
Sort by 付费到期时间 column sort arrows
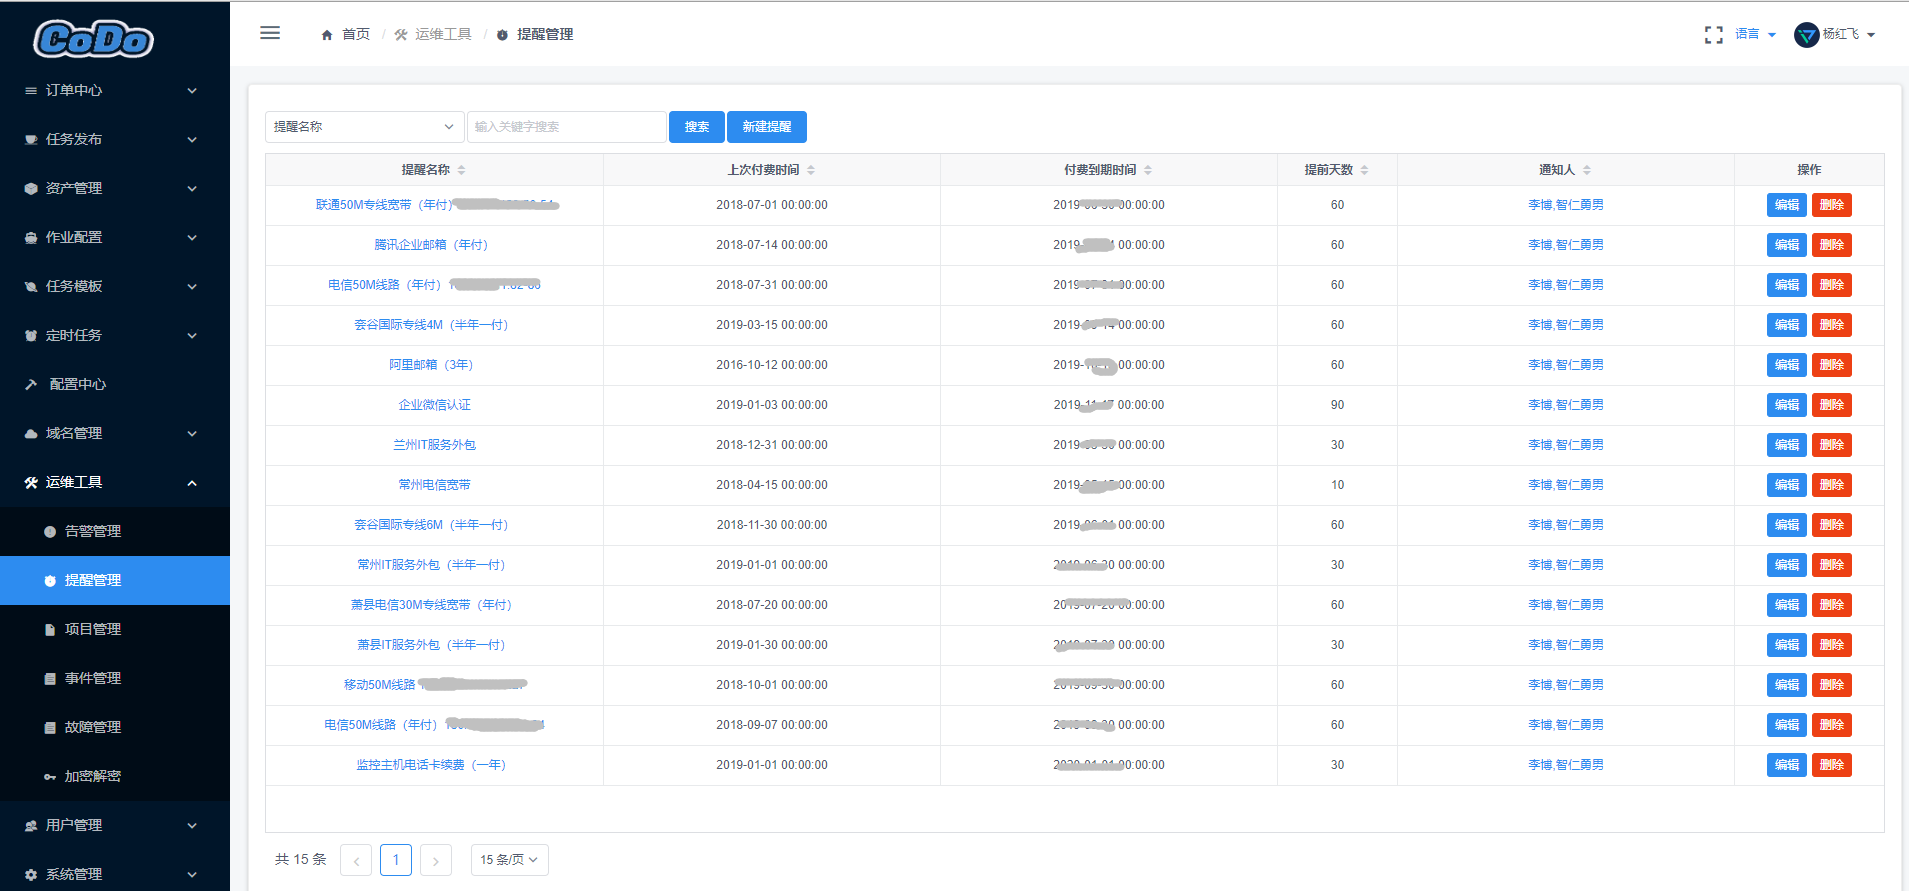[1148, 170]
